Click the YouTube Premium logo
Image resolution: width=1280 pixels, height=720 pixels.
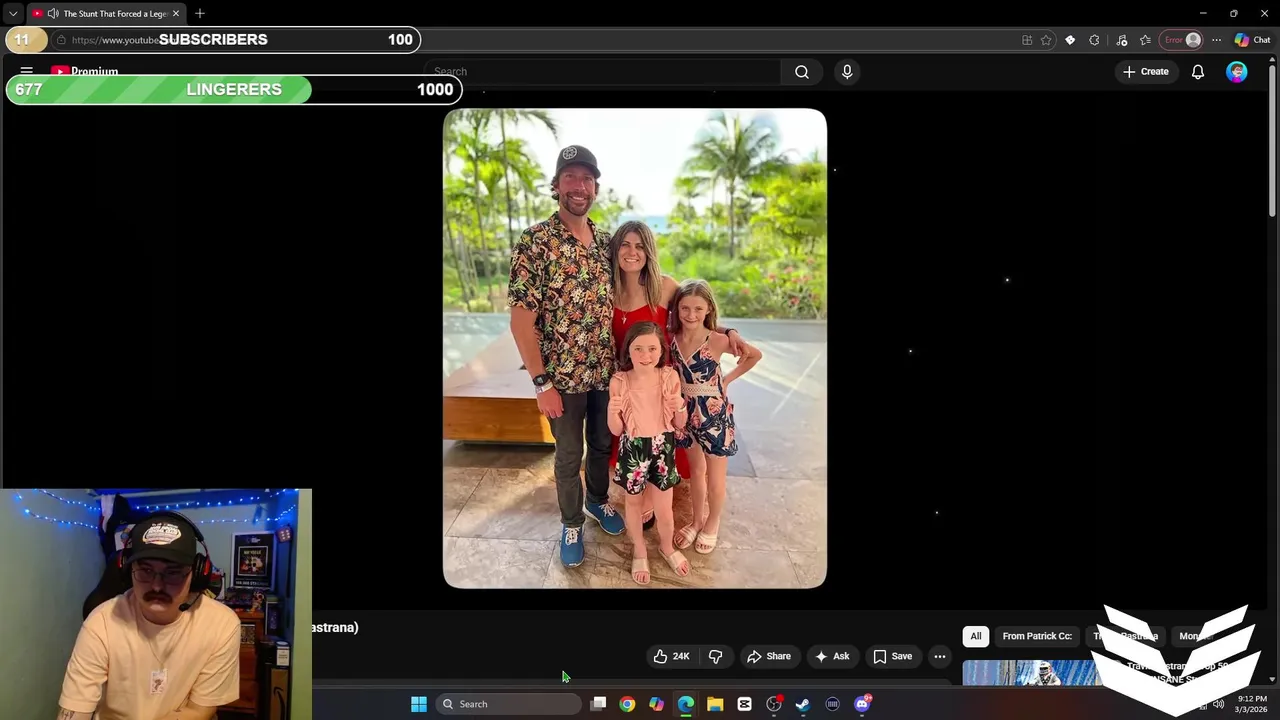click(x=85, y=72)
